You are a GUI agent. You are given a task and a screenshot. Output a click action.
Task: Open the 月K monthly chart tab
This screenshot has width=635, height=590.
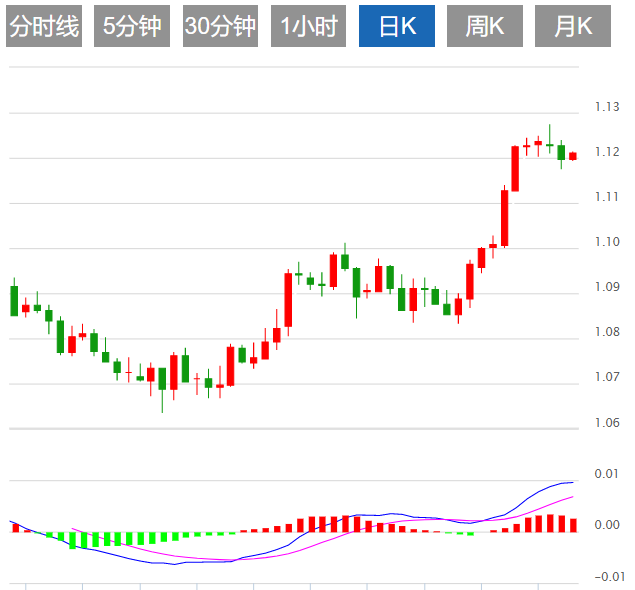[573, 26]
